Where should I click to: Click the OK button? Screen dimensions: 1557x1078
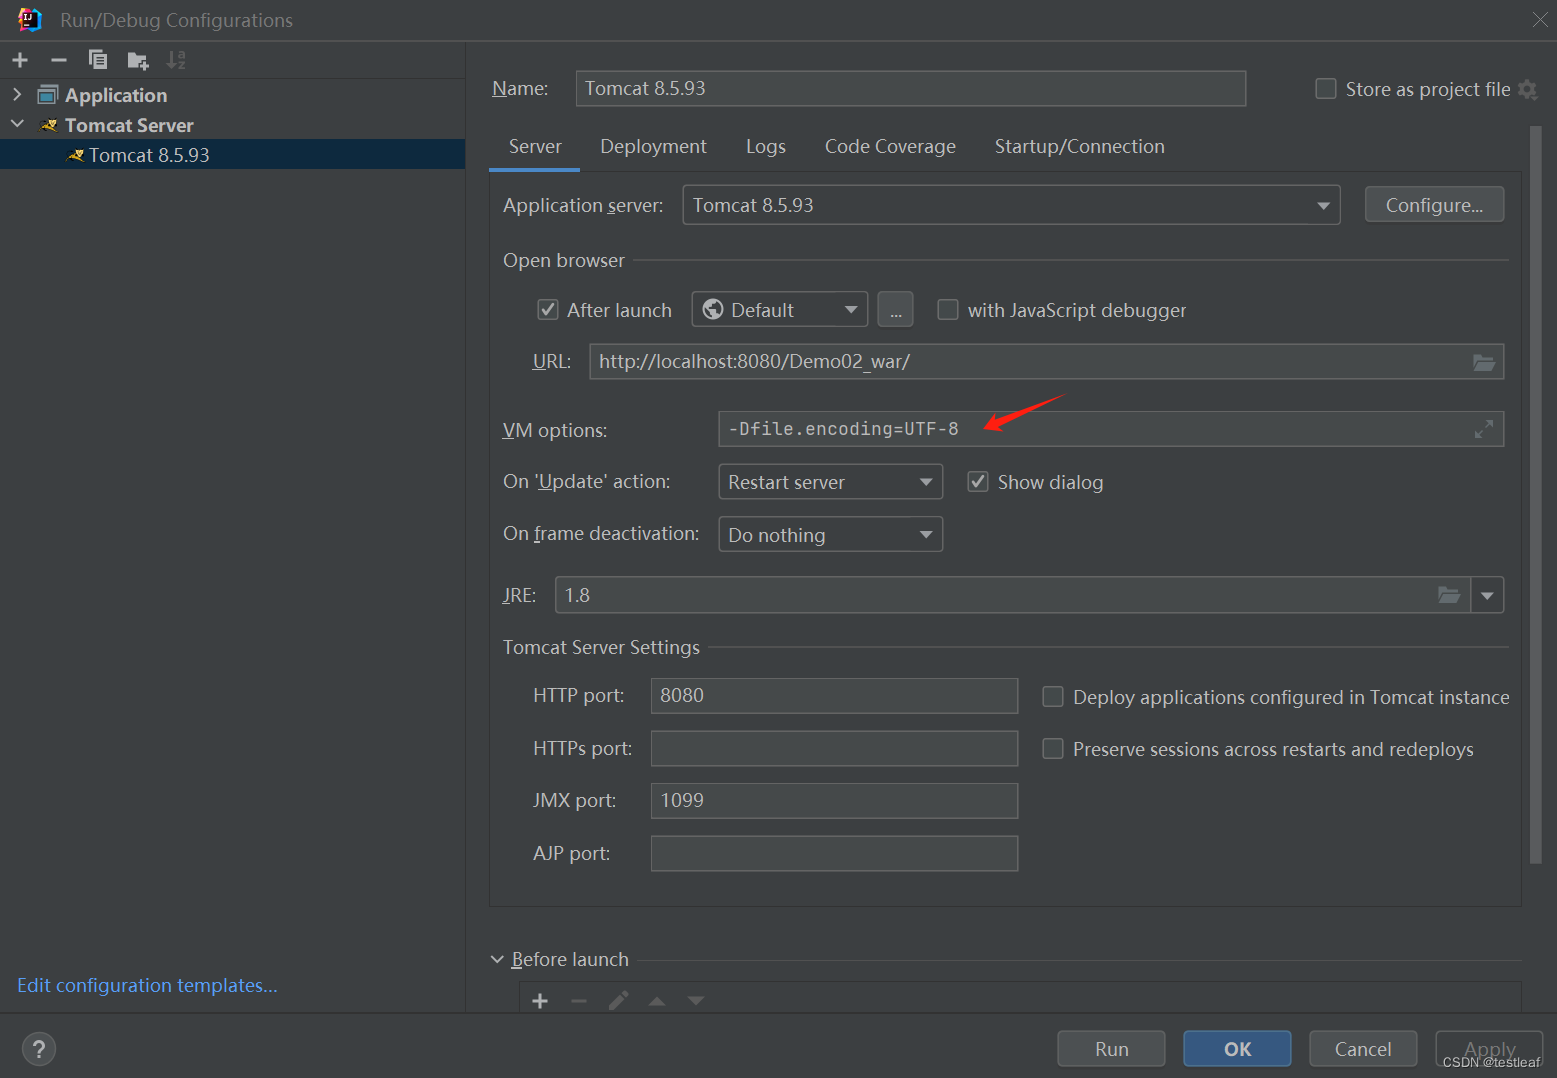(1237, 1049)
